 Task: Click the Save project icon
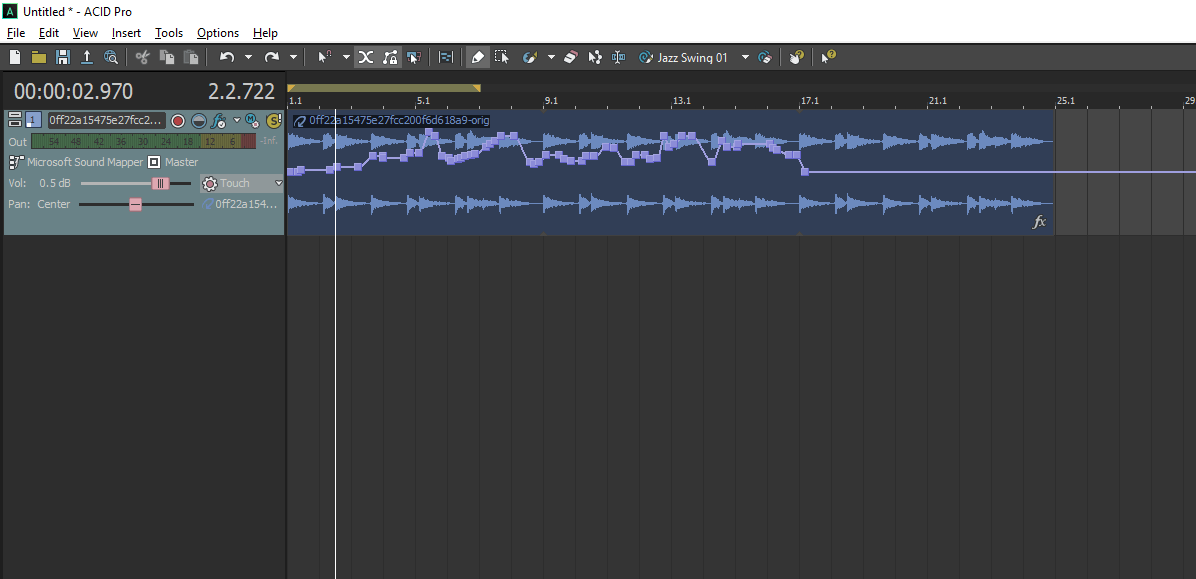pos(63,58)
